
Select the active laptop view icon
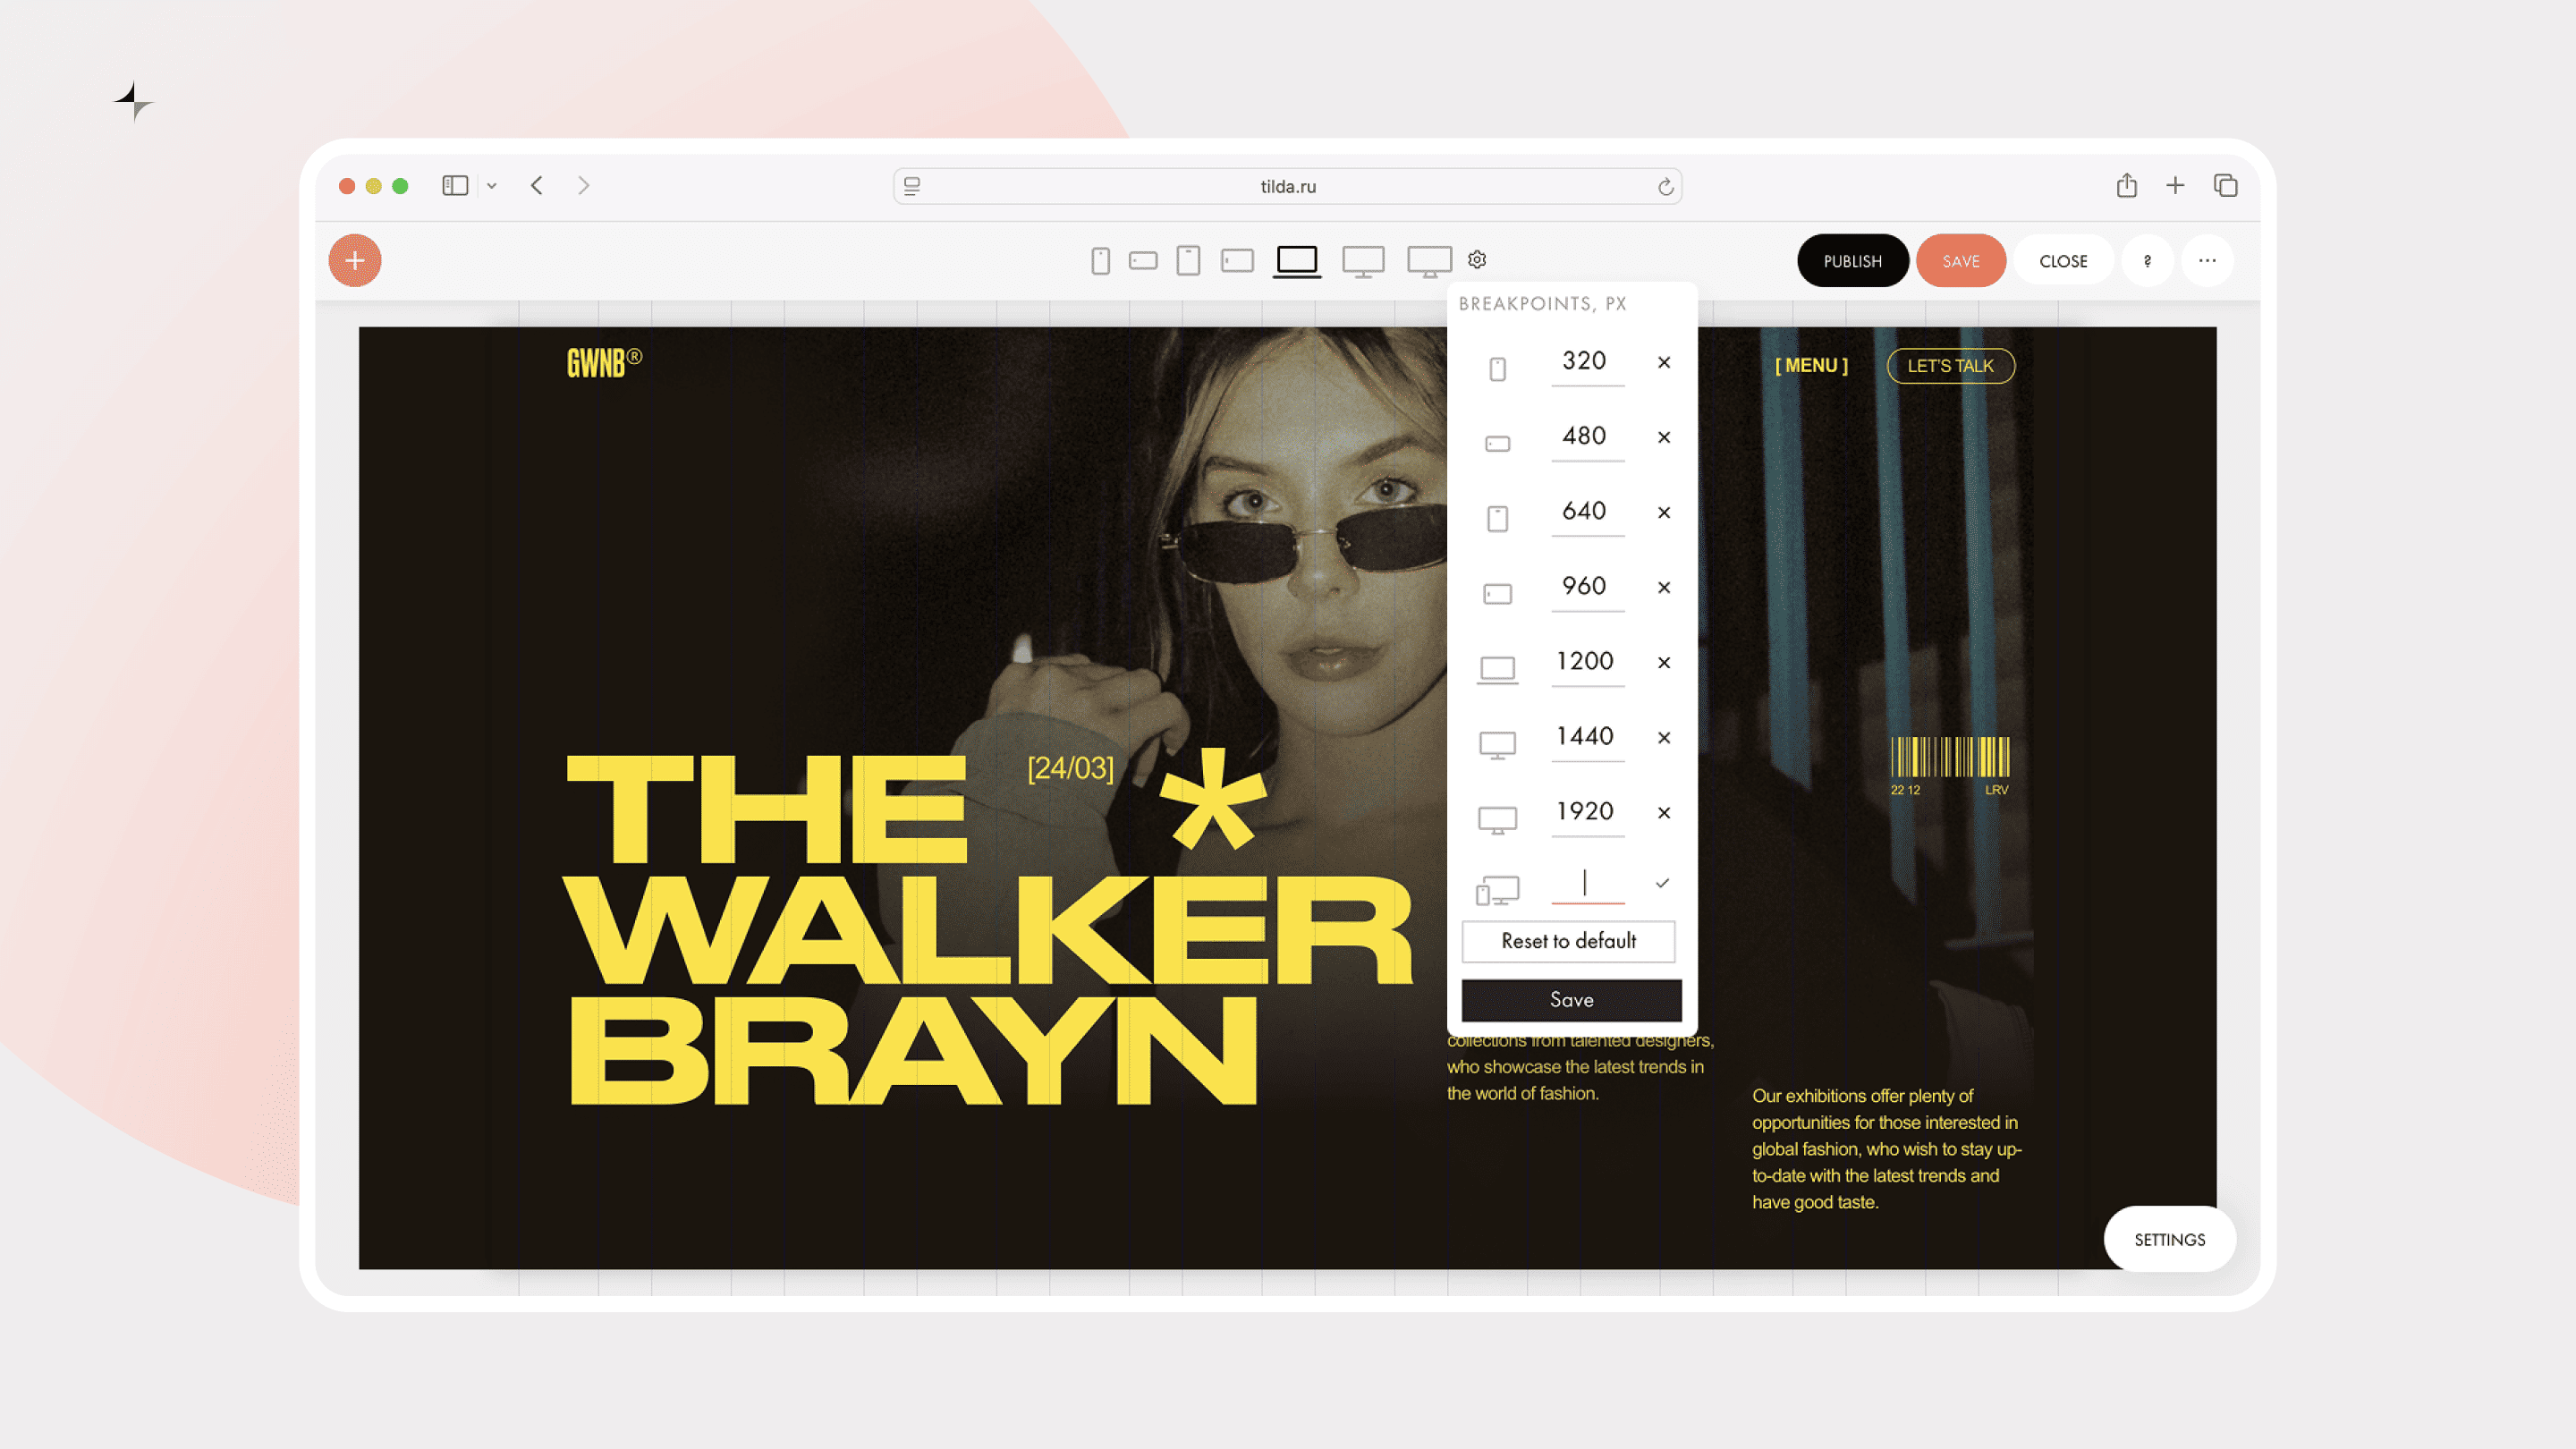pyautogui.click(x=1297, y=261)
